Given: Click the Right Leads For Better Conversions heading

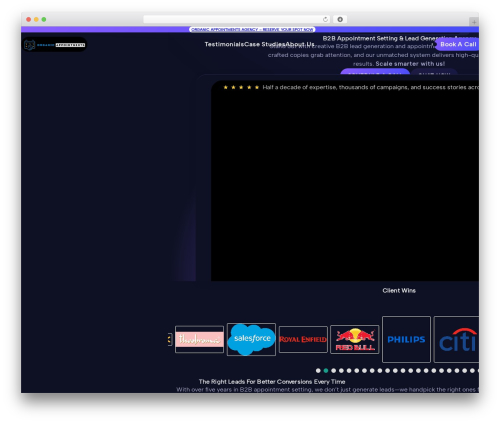Looking at the screenshot, I should point(272,382).
